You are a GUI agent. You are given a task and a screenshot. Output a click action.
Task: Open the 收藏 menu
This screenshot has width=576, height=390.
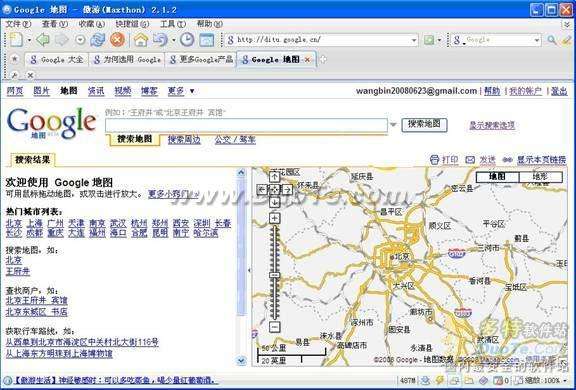click(92, 24)
